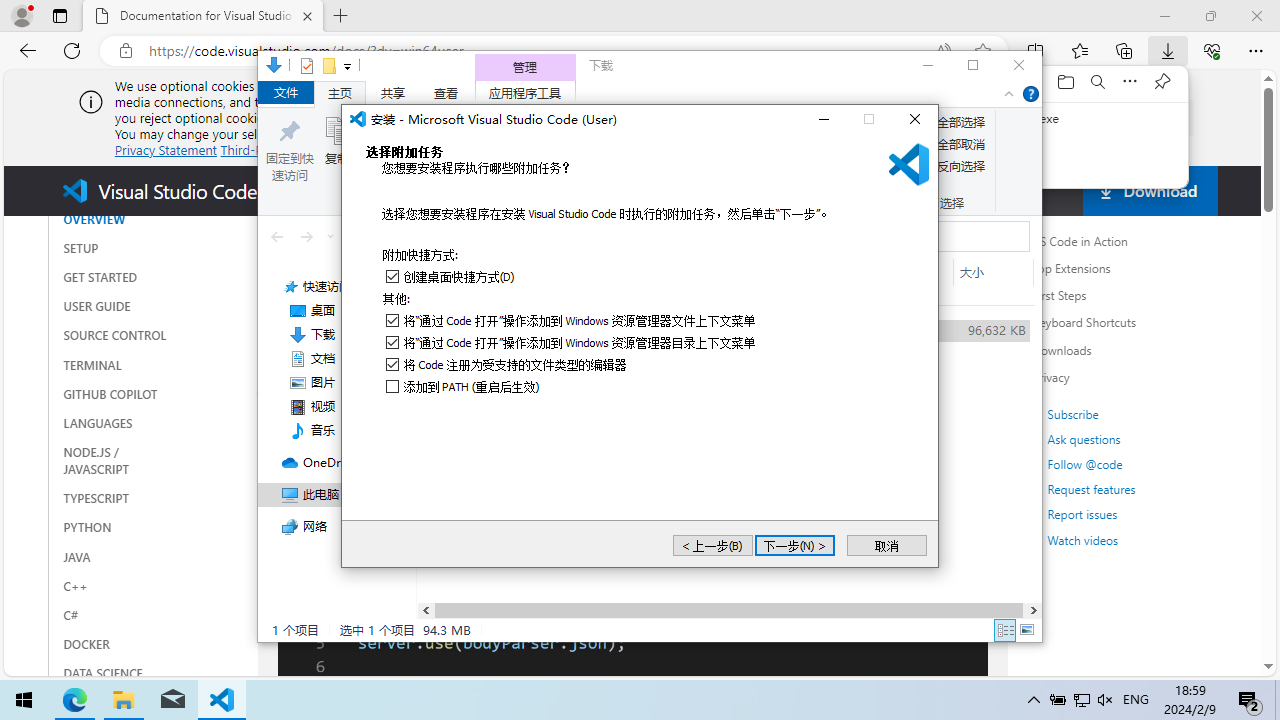Open the 文件 tab in File Explorer
This screenshot has width=1280, height=720.
pyautogui.click(x=286, y=93)
